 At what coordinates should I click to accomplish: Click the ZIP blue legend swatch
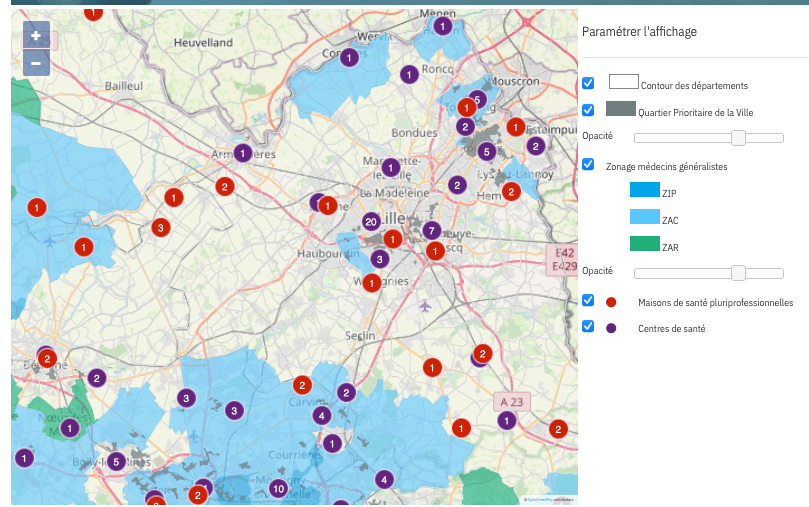coord(644,190)
